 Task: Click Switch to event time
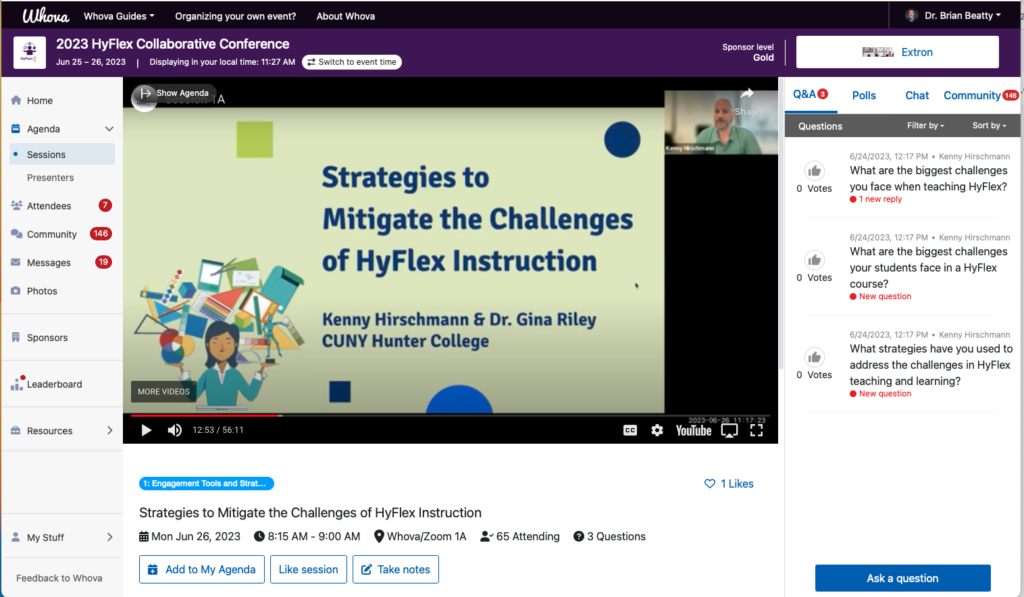pyautogui.click(x=351, y=61)
